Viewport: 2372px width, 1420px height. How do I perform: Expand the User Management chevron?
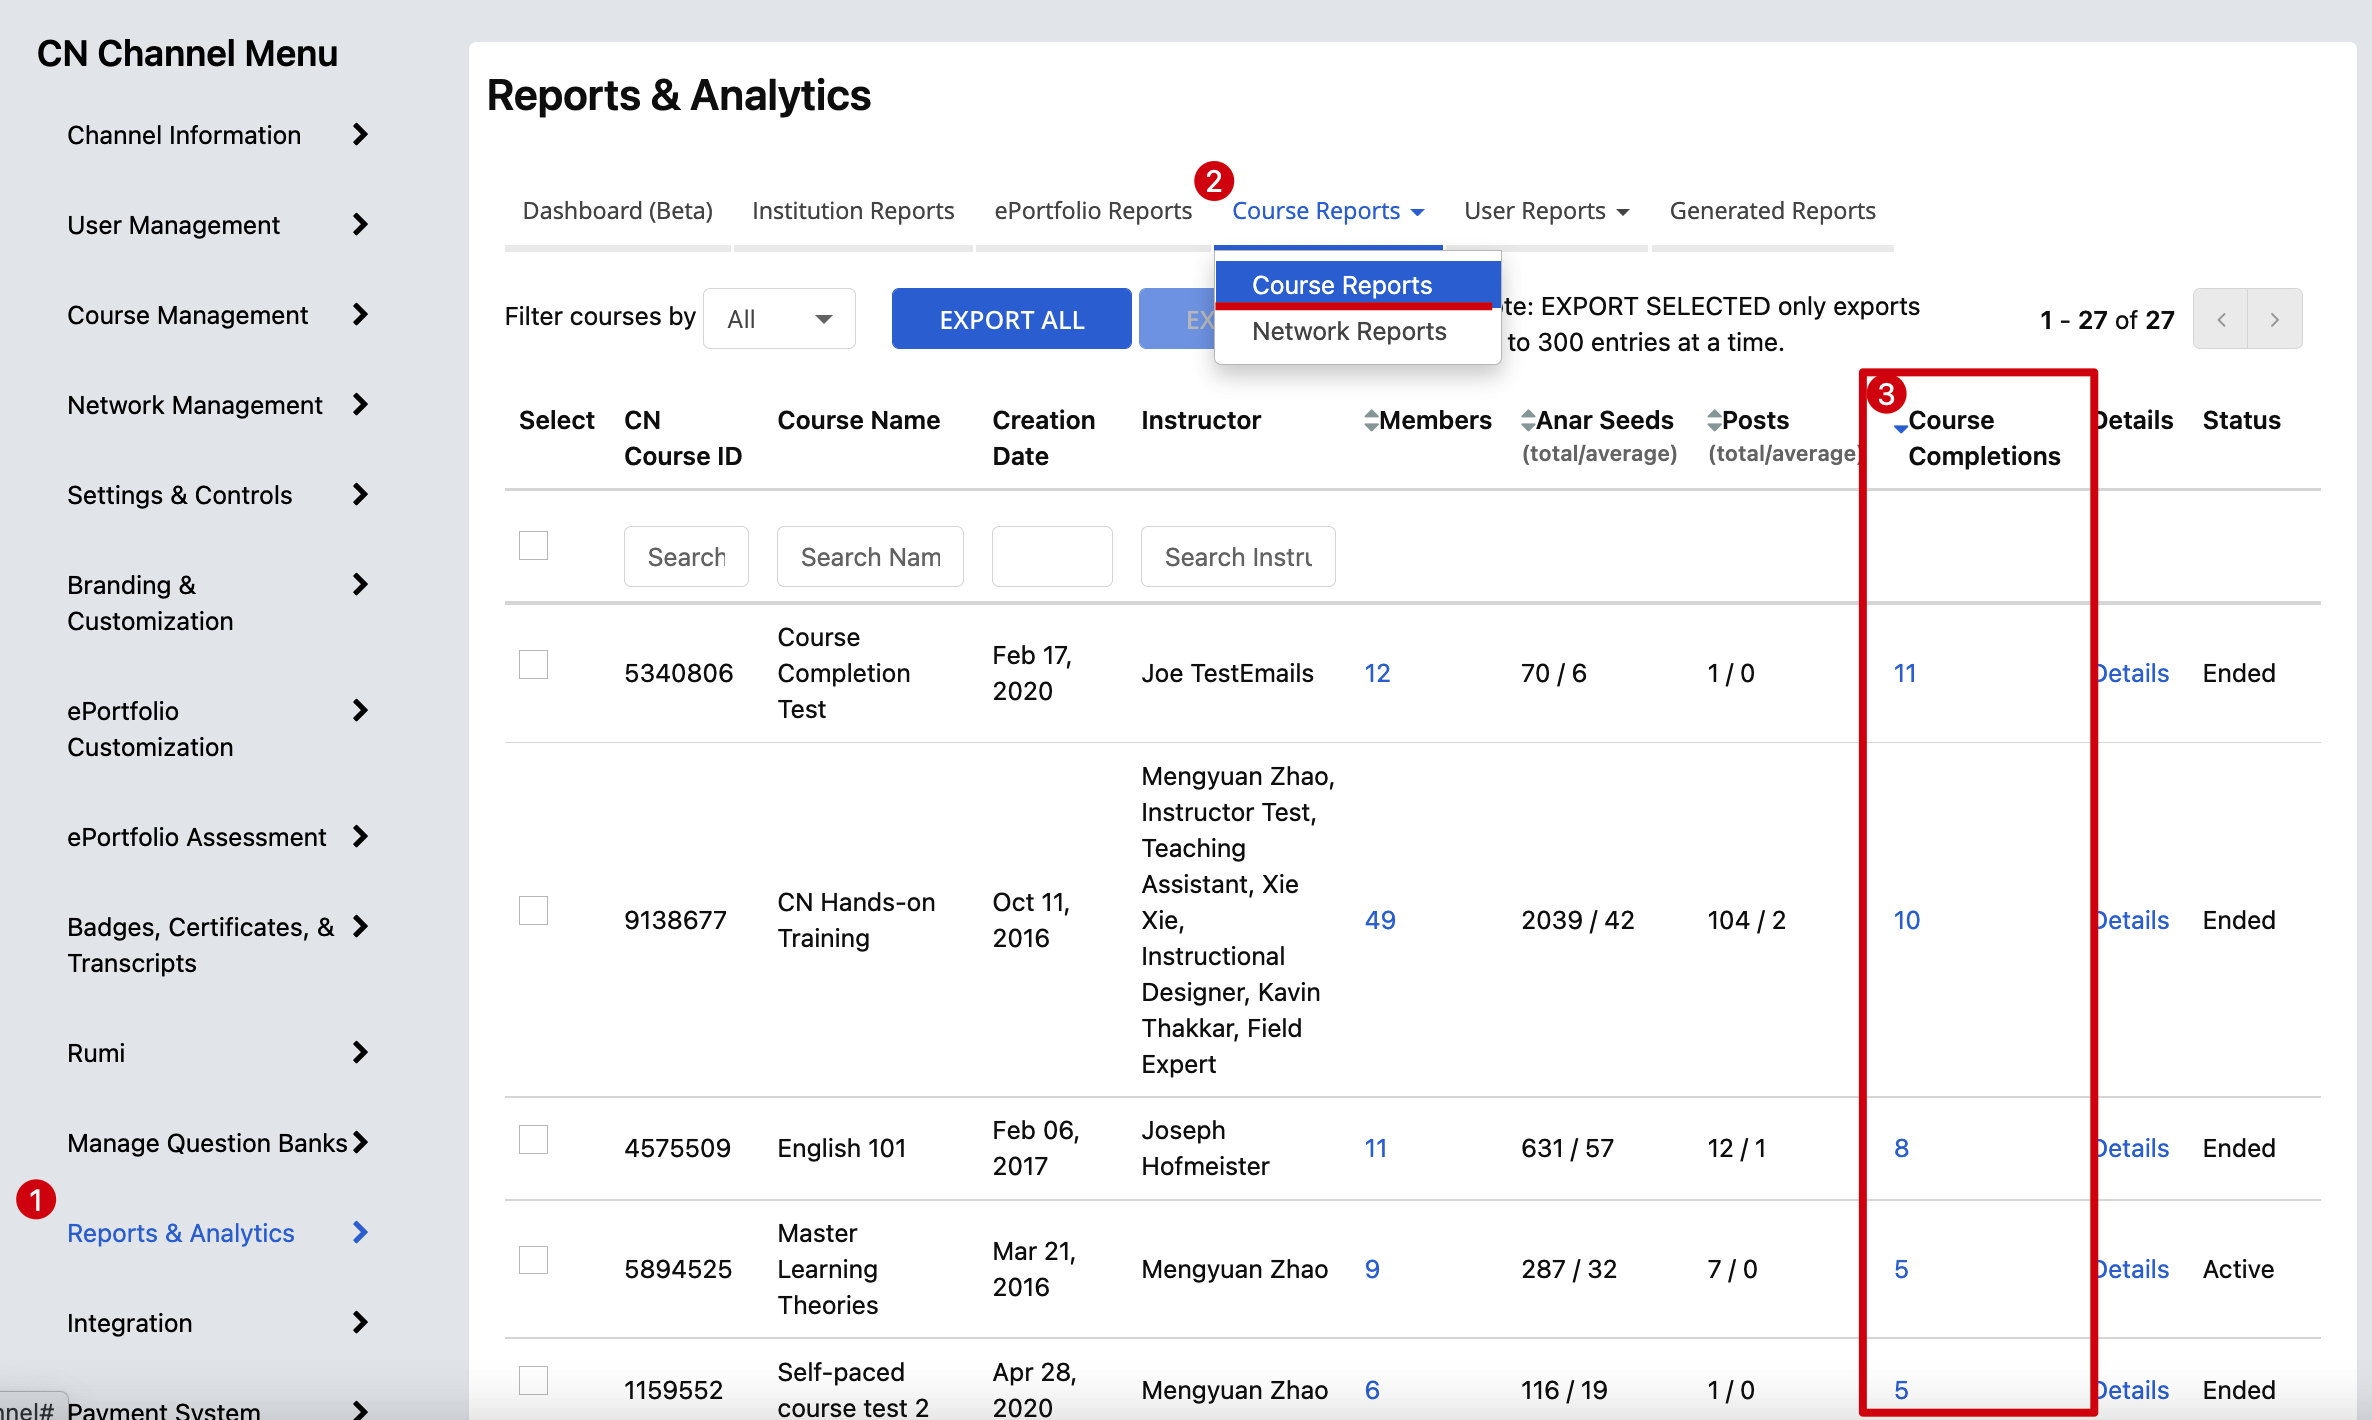pyautogui.click(x=361, y=225)
